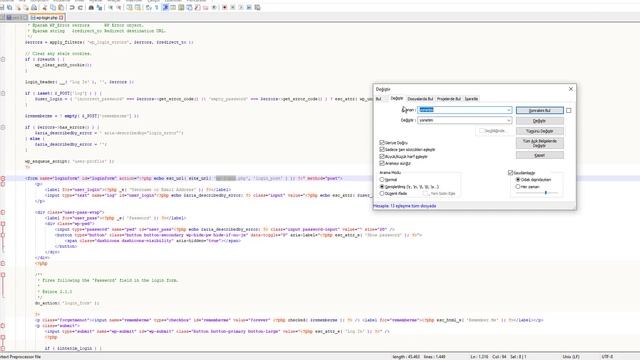Close the wp-login.php tab via its X
The image size is (640, 360).
61,18
